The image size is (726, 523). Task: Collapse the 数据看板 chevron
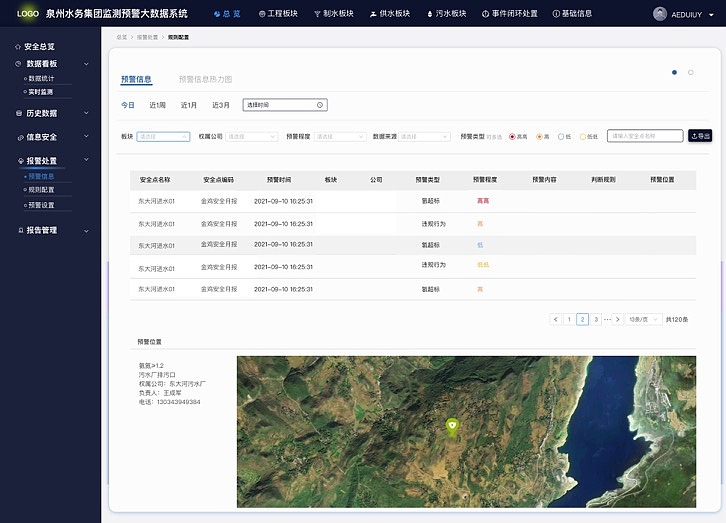pos(86,64)
